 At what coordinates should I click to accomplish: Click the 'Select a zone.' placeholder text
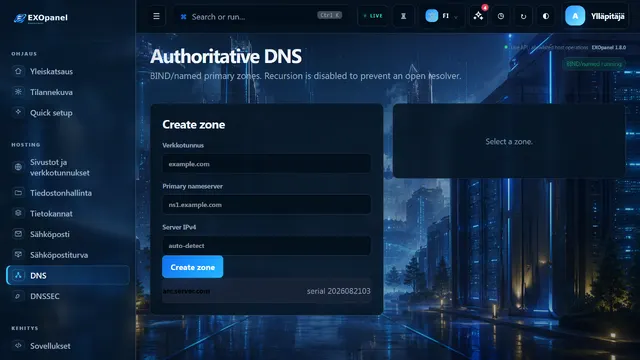tap(509, 142)
